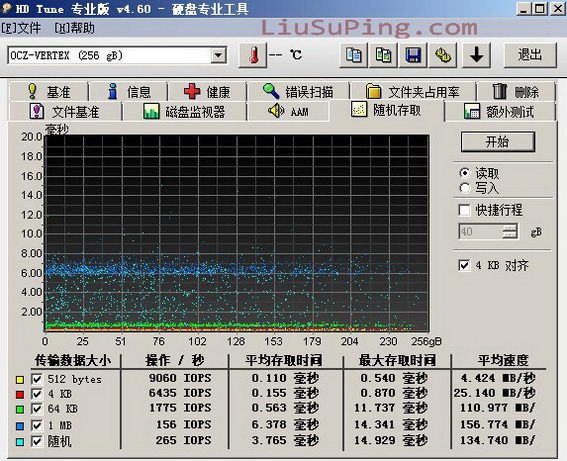The width and height of the screenshot is (567, 461).
Task: Click the copy screenshot to clipboard icon
Action: click(383, 55)
